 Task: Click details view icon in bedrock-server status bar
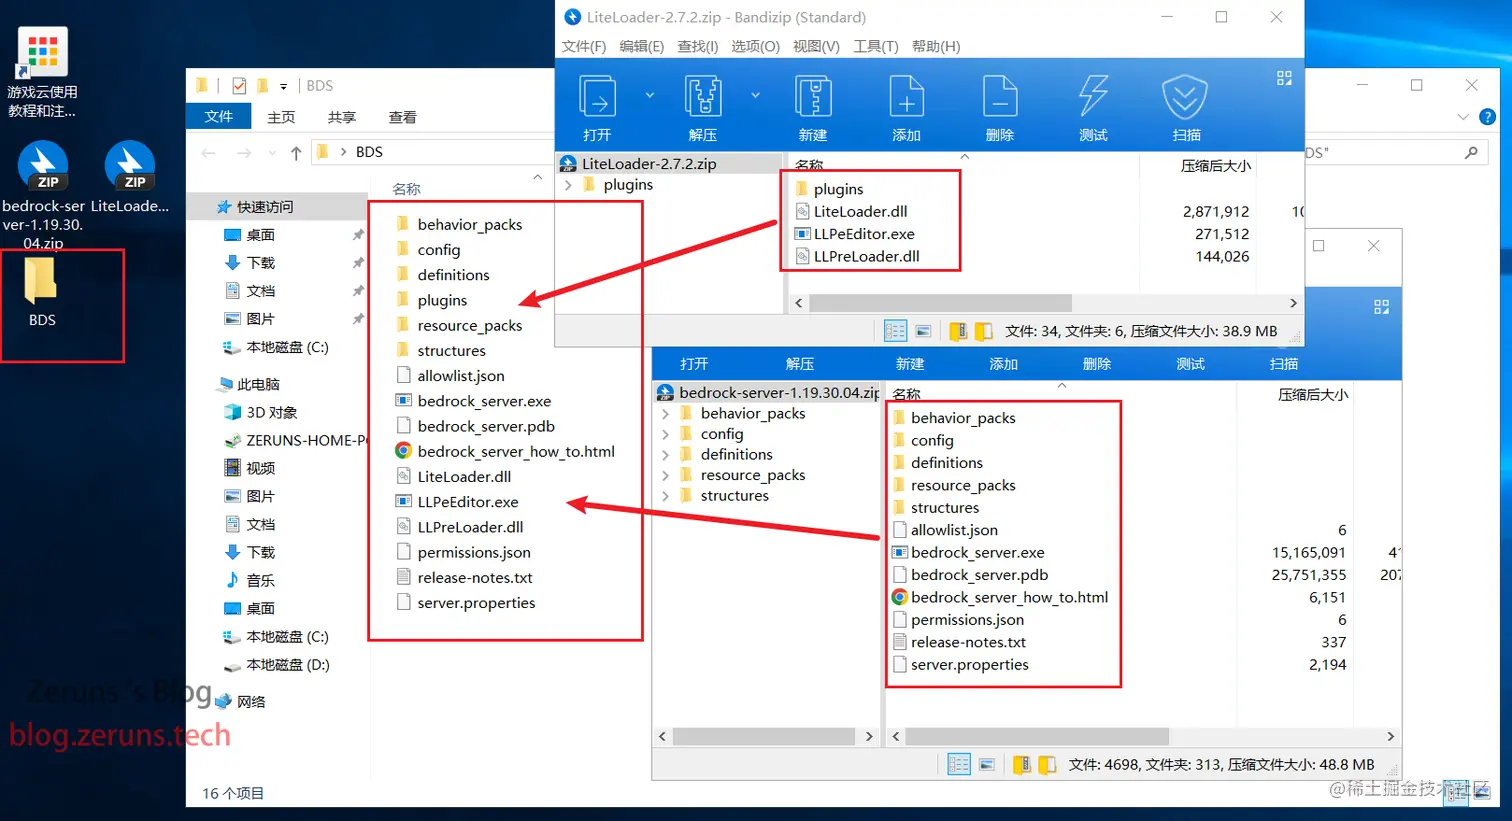(958, 764)
